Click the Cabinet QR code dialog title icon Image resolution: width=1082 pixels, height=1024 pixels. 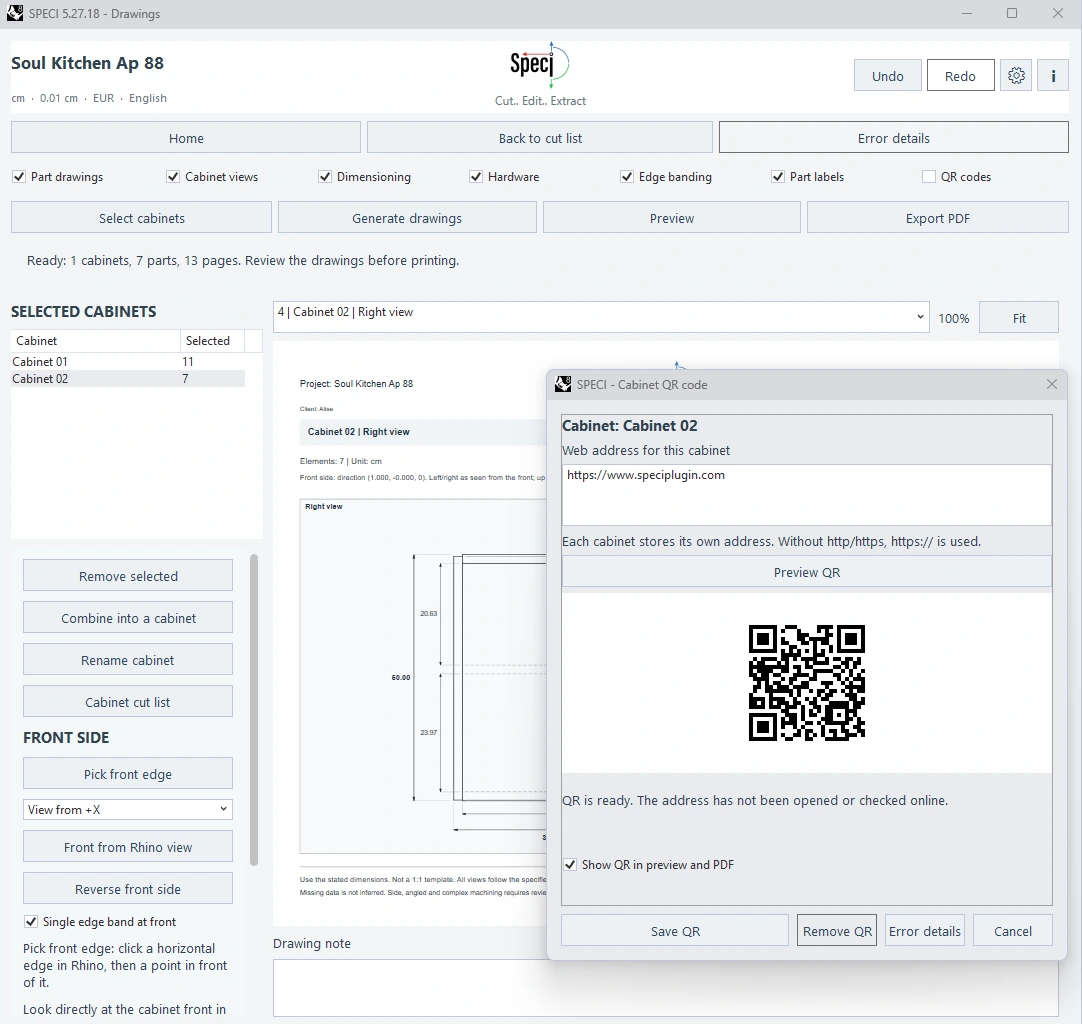click(563, 384)
